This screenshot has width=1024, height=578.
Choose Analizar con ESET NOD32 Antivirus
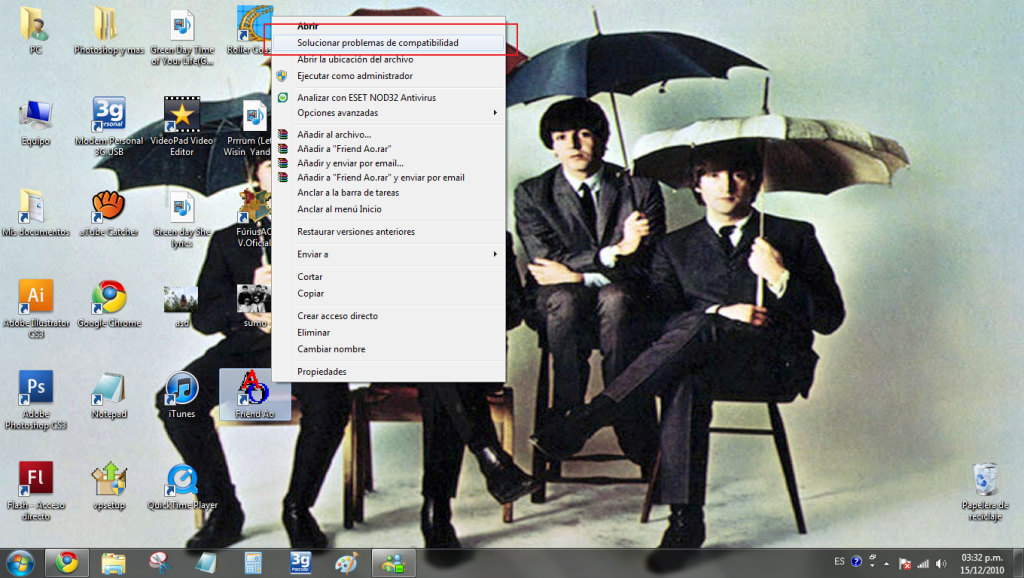click(x=389, y=97)
